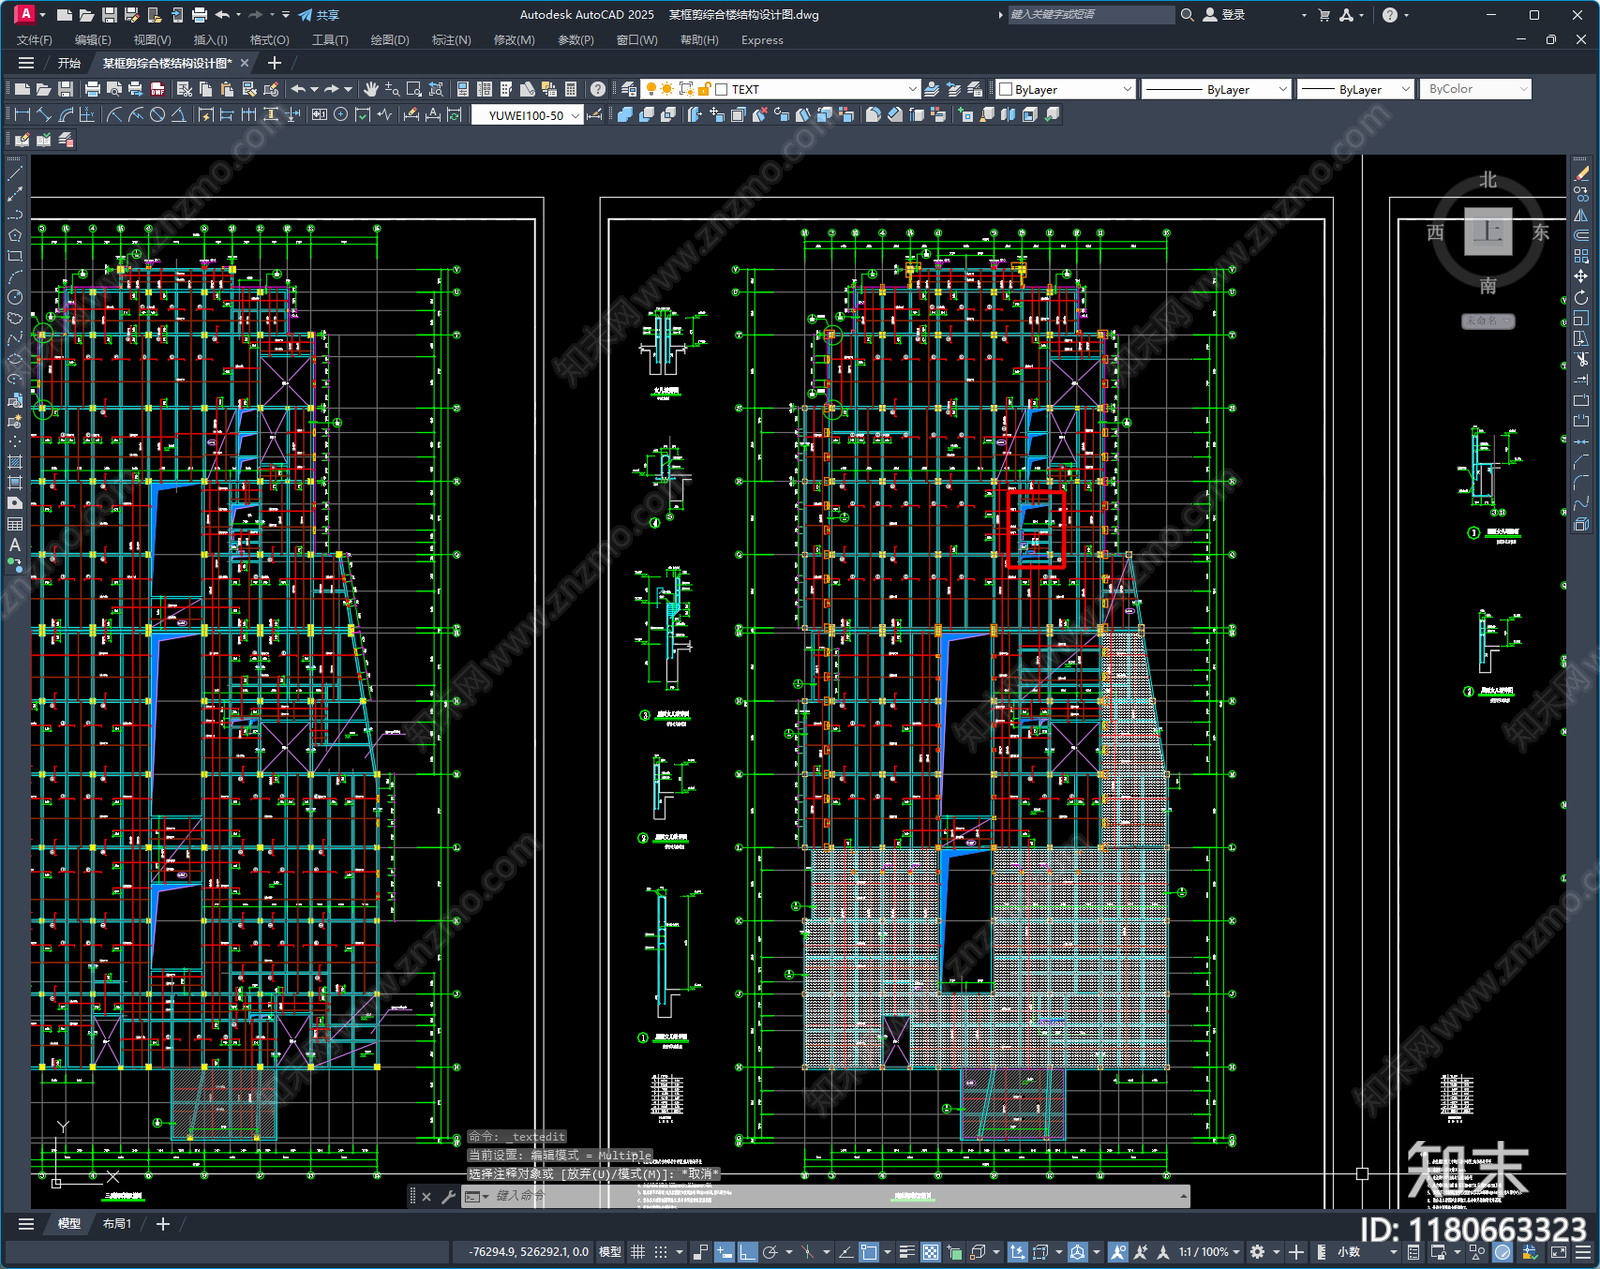
Task: Select the Move tool in modify toolbar
Action: pyautogui.click(x=1581, y=277)
